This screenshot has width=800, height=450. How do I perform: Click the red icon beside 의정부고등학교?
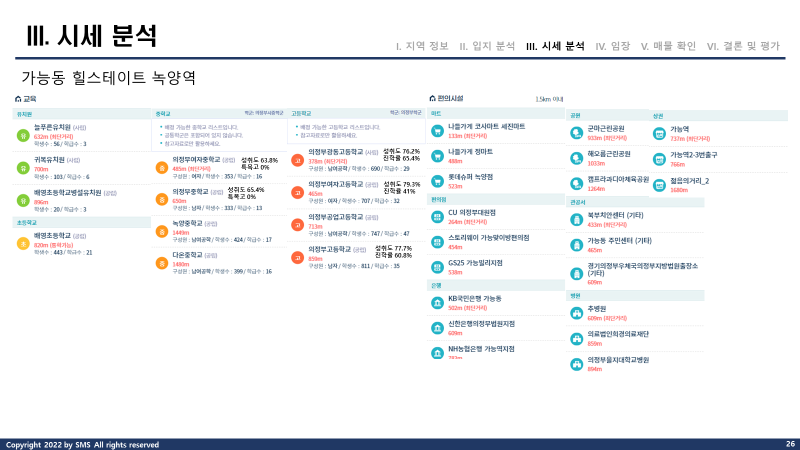click(297, 258)
